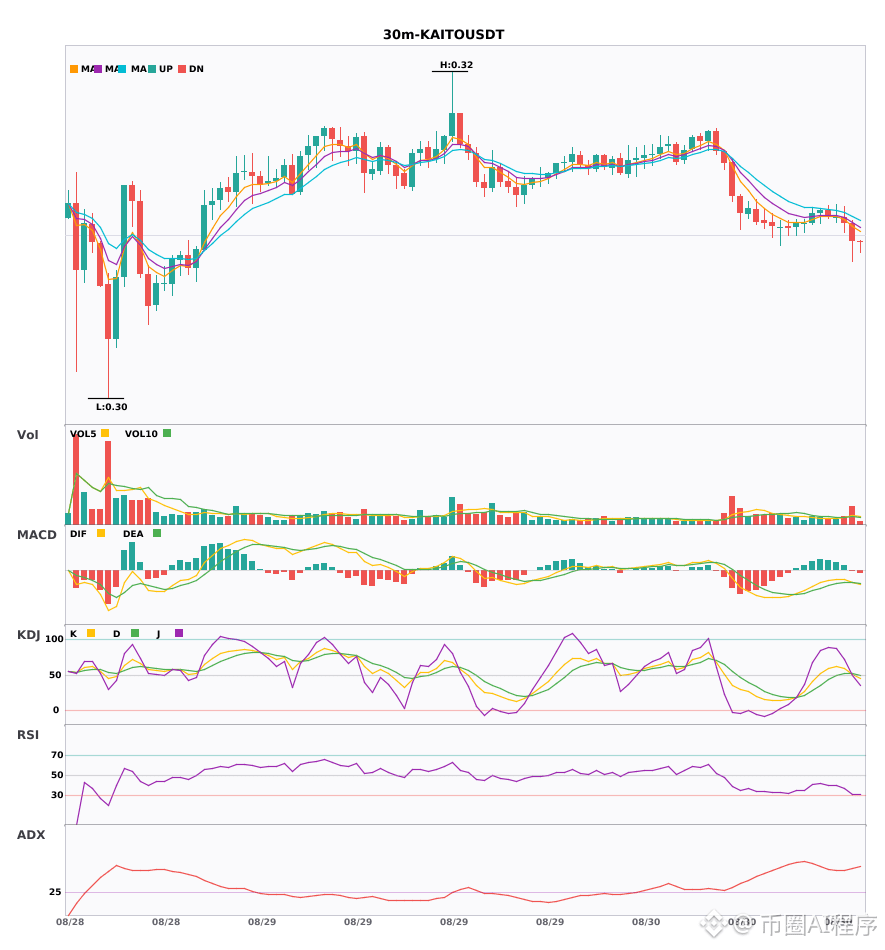
Task: Click the VOL10 legend text
Action: 141,434
